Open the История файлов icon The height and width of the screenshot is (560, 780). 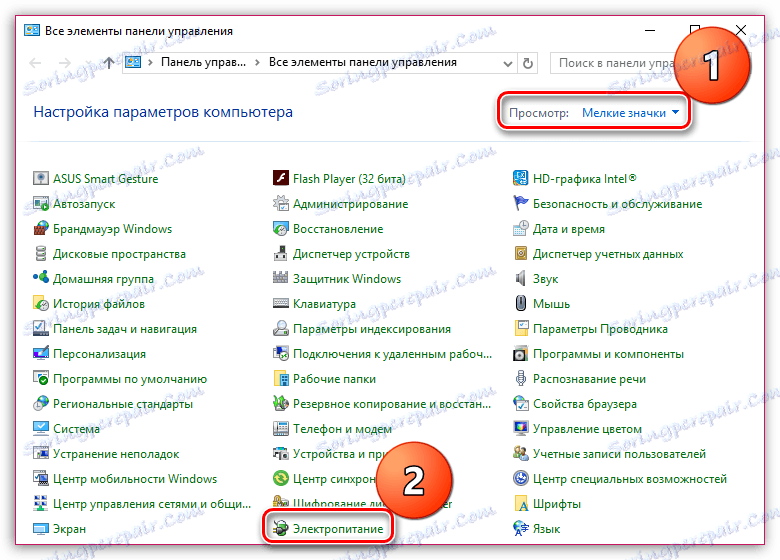(41, 303)
